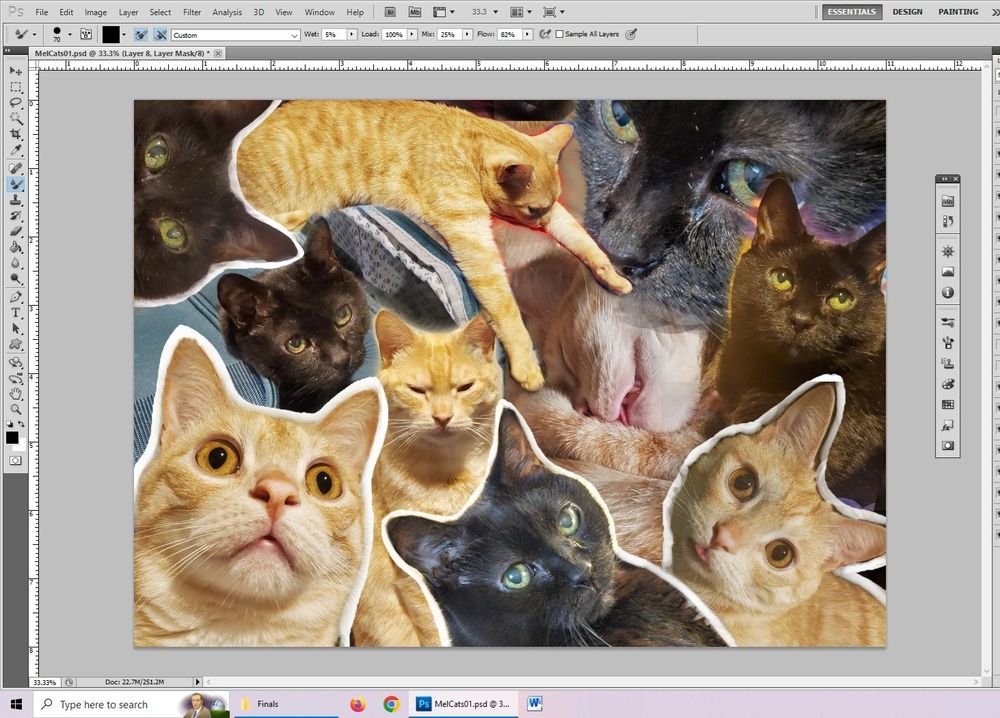
Task: Open the Filter menu
Action: (x=192, y=12)
